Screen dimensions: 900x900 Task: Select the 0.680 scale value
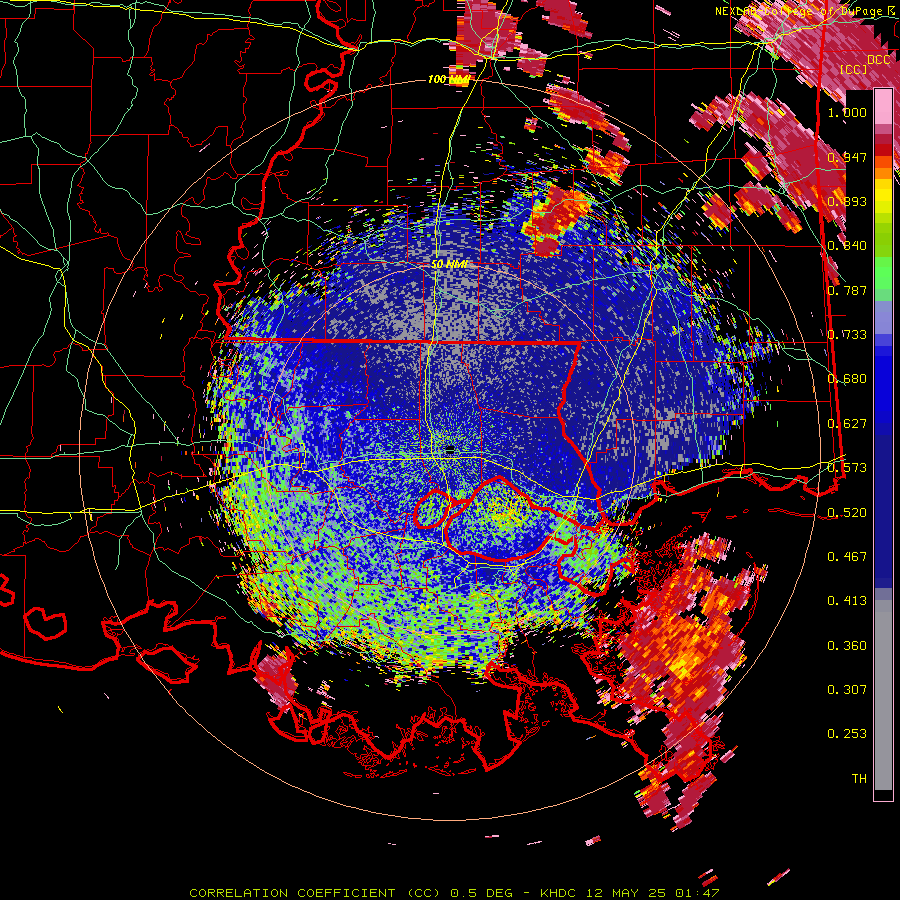click(x=847, y=378)
